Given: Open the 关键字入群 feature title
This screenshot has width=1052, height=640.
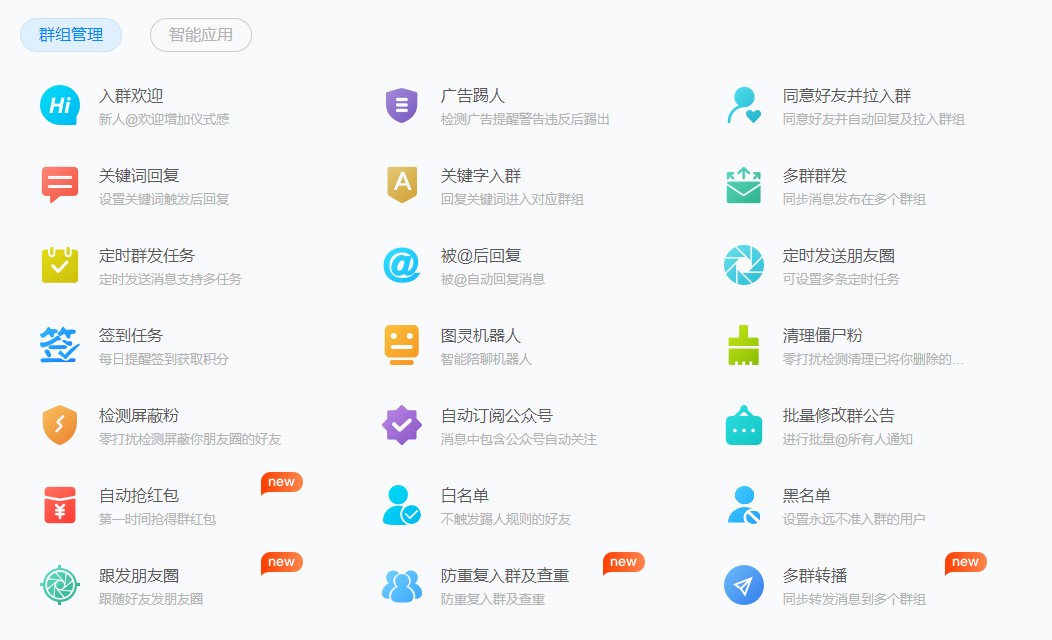Looking at the screenshot, I should pyautogui.click(x=481, y=176).
